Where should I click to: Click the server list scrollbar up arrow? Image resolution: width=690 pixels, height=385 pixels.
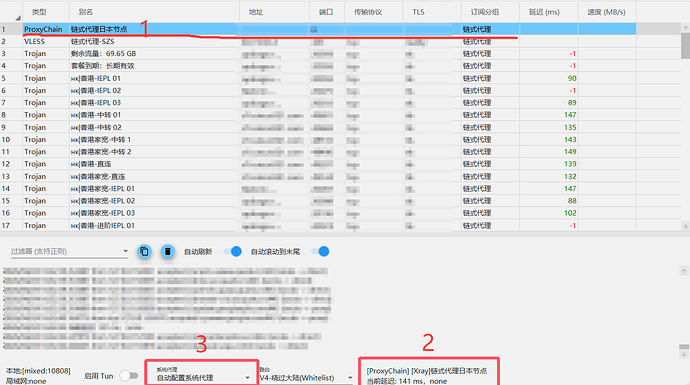click(x=685, y=28)
